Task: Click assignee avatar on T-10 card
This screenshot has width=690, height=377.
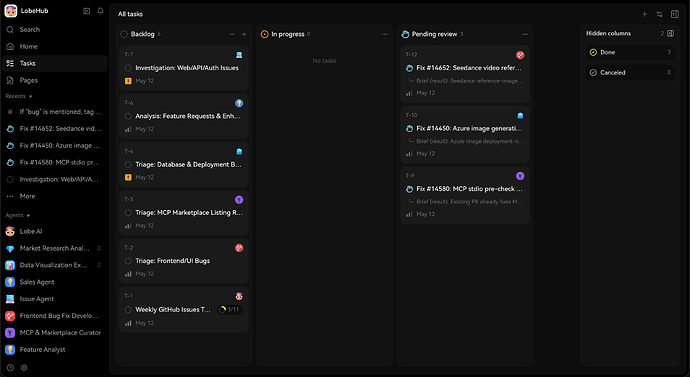Action: [x=520, y=116]
